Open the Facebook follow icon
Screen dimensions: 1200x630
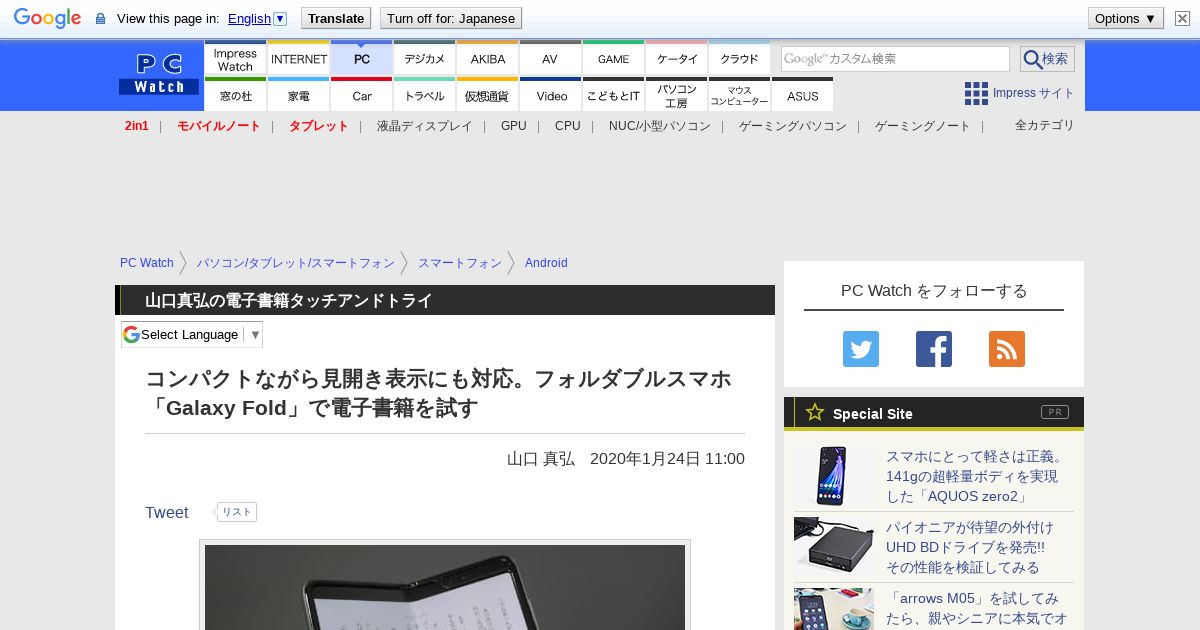coord(934,349)
